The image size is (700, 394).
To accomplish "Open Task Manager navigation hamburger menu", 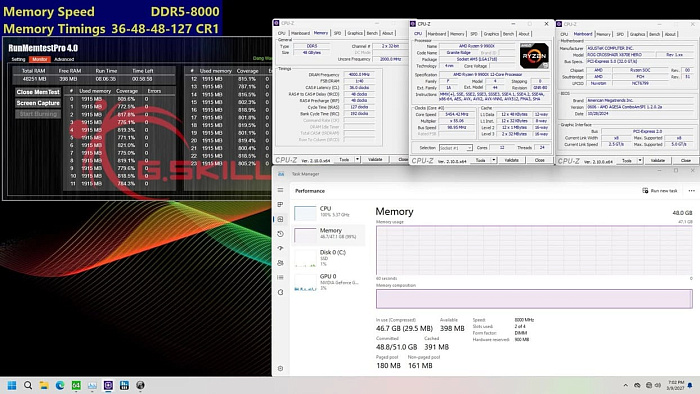I will click(280, 190).
